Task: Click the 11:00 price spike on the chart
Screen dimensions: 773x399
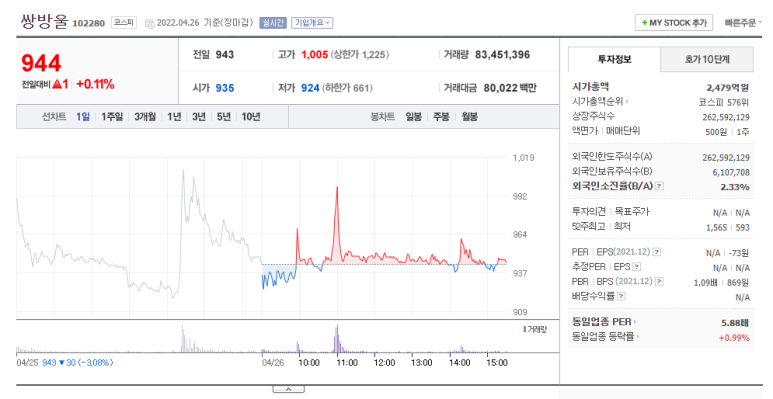Action: [x=337, y=188]
